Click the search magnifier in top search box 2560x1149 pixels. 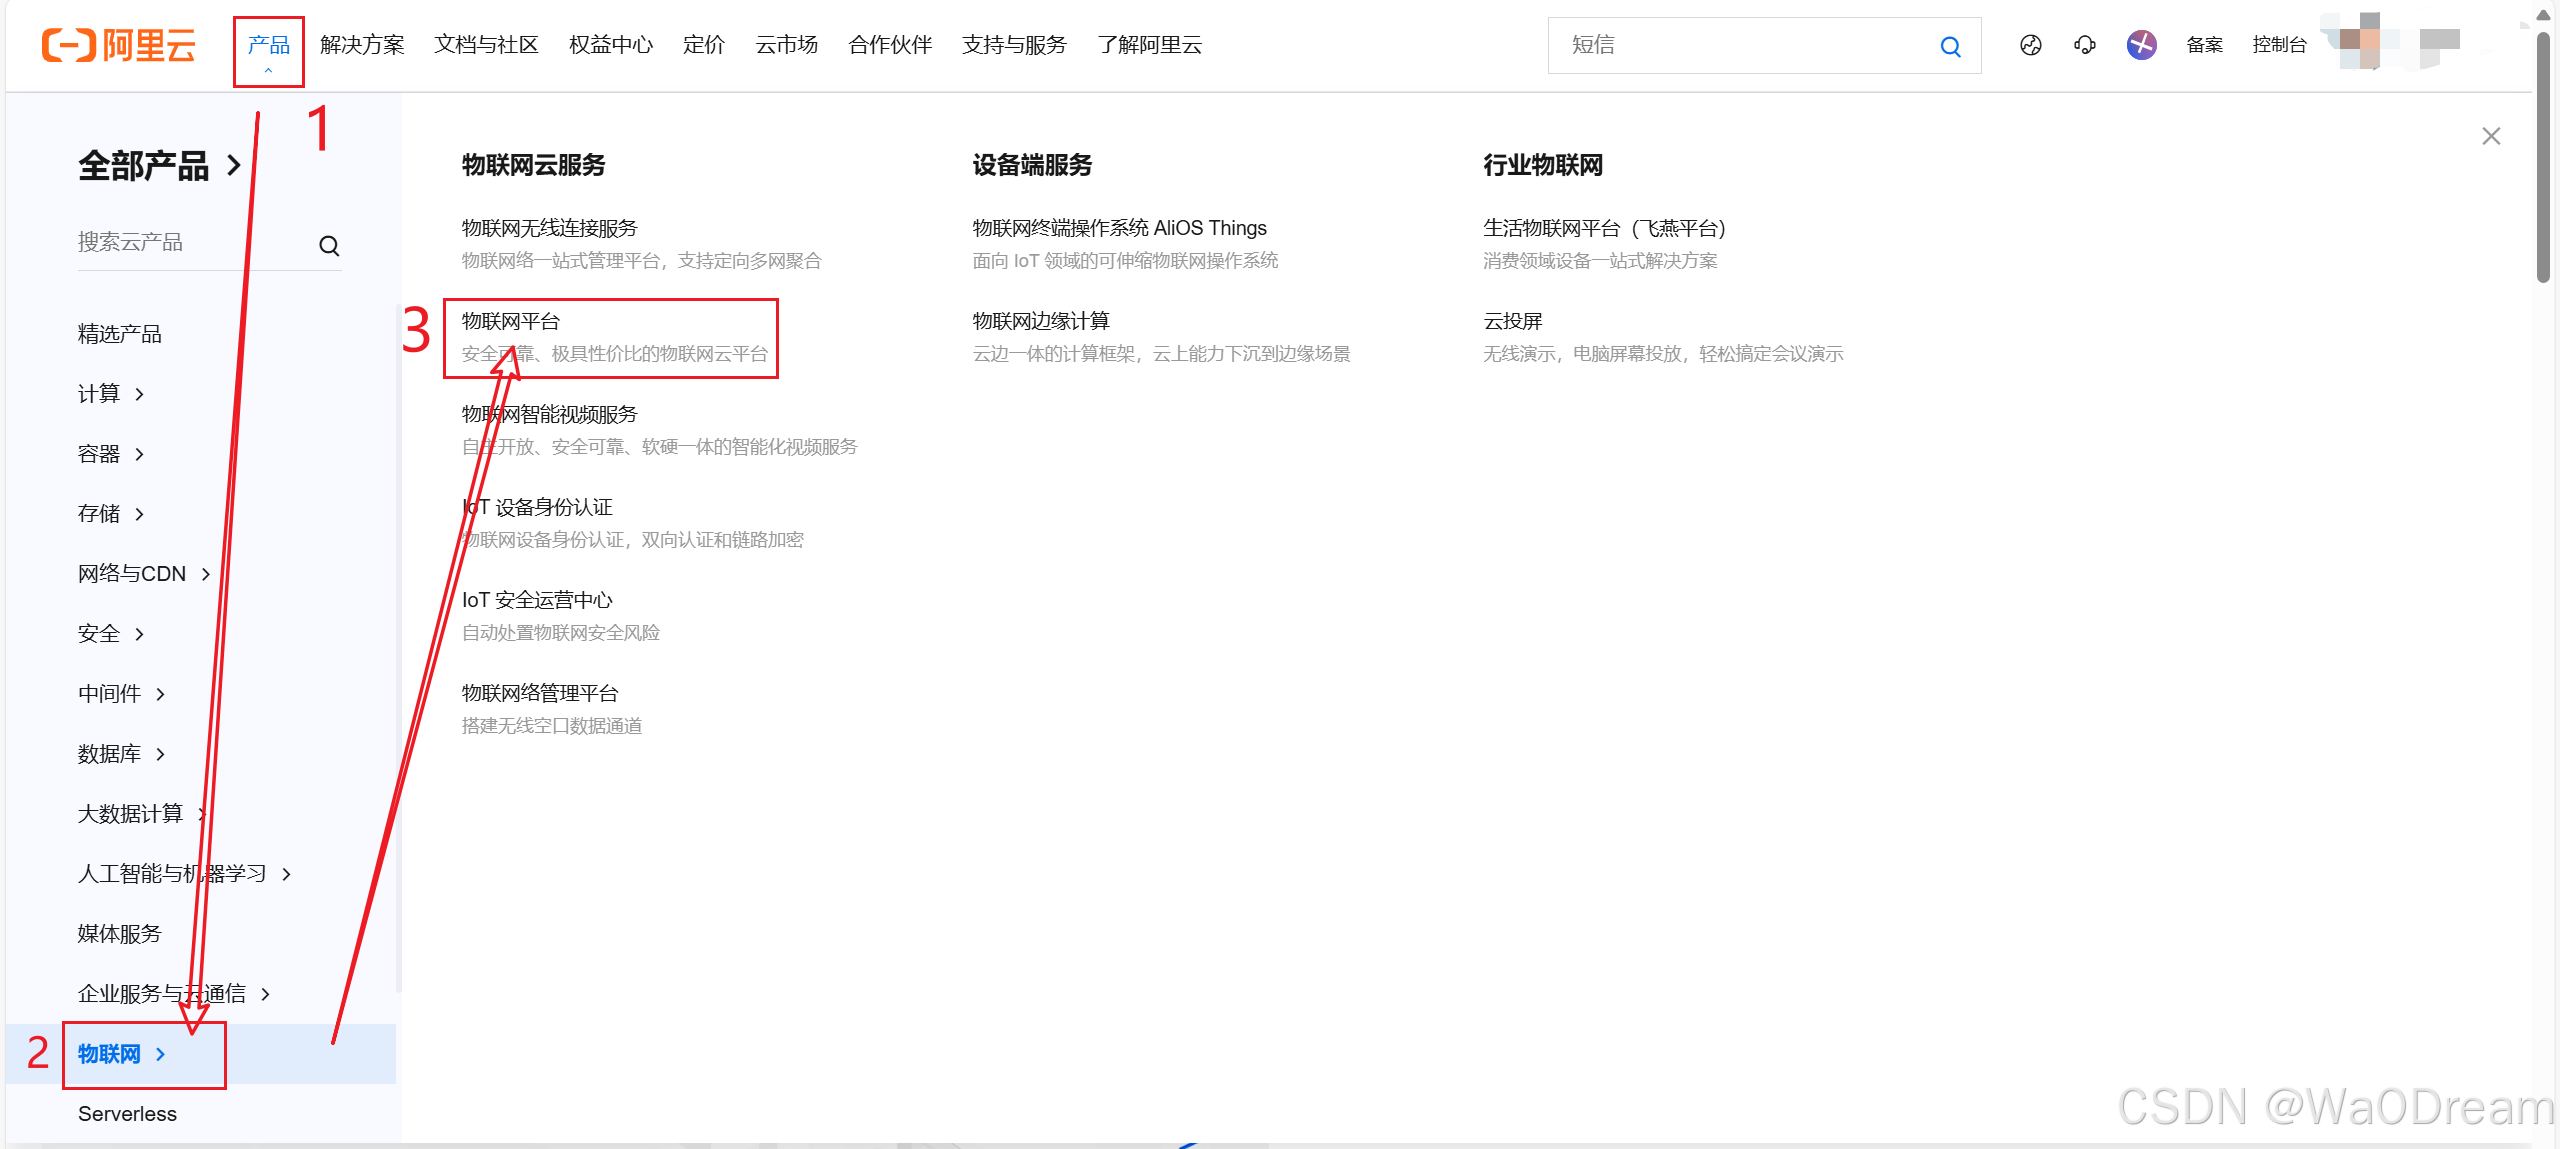click(1950, 46)
